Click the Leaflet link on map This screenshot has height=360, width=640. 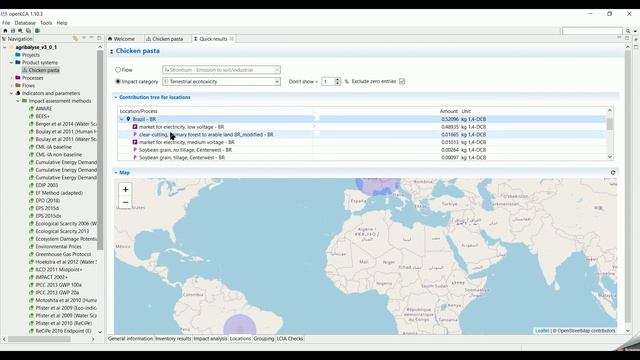click(x=542, y=331)
